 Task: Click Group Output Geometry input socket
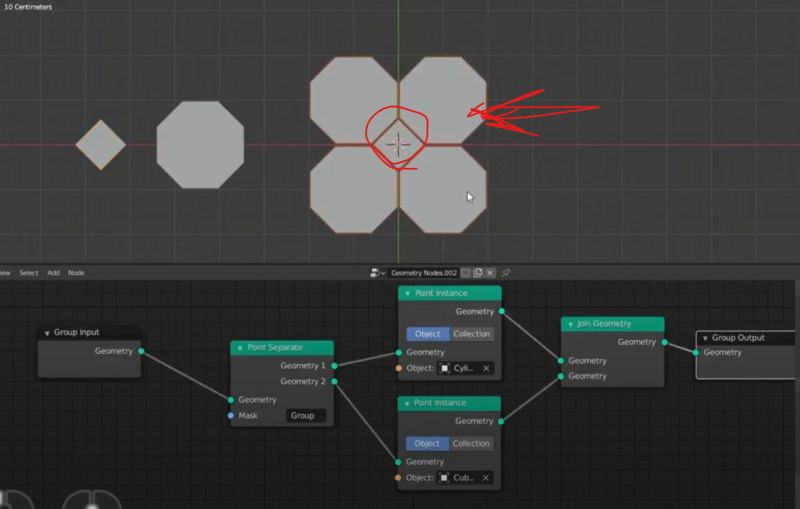pyautogui.click(x=696, y=352)
